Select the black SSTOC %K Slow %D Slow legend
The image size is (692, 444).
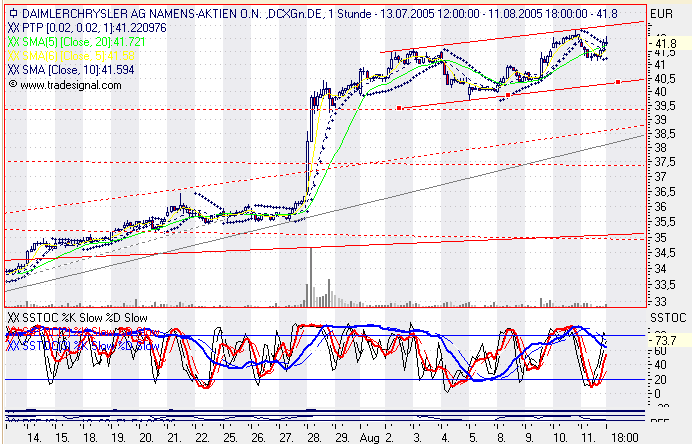click(x=78, y=318)
